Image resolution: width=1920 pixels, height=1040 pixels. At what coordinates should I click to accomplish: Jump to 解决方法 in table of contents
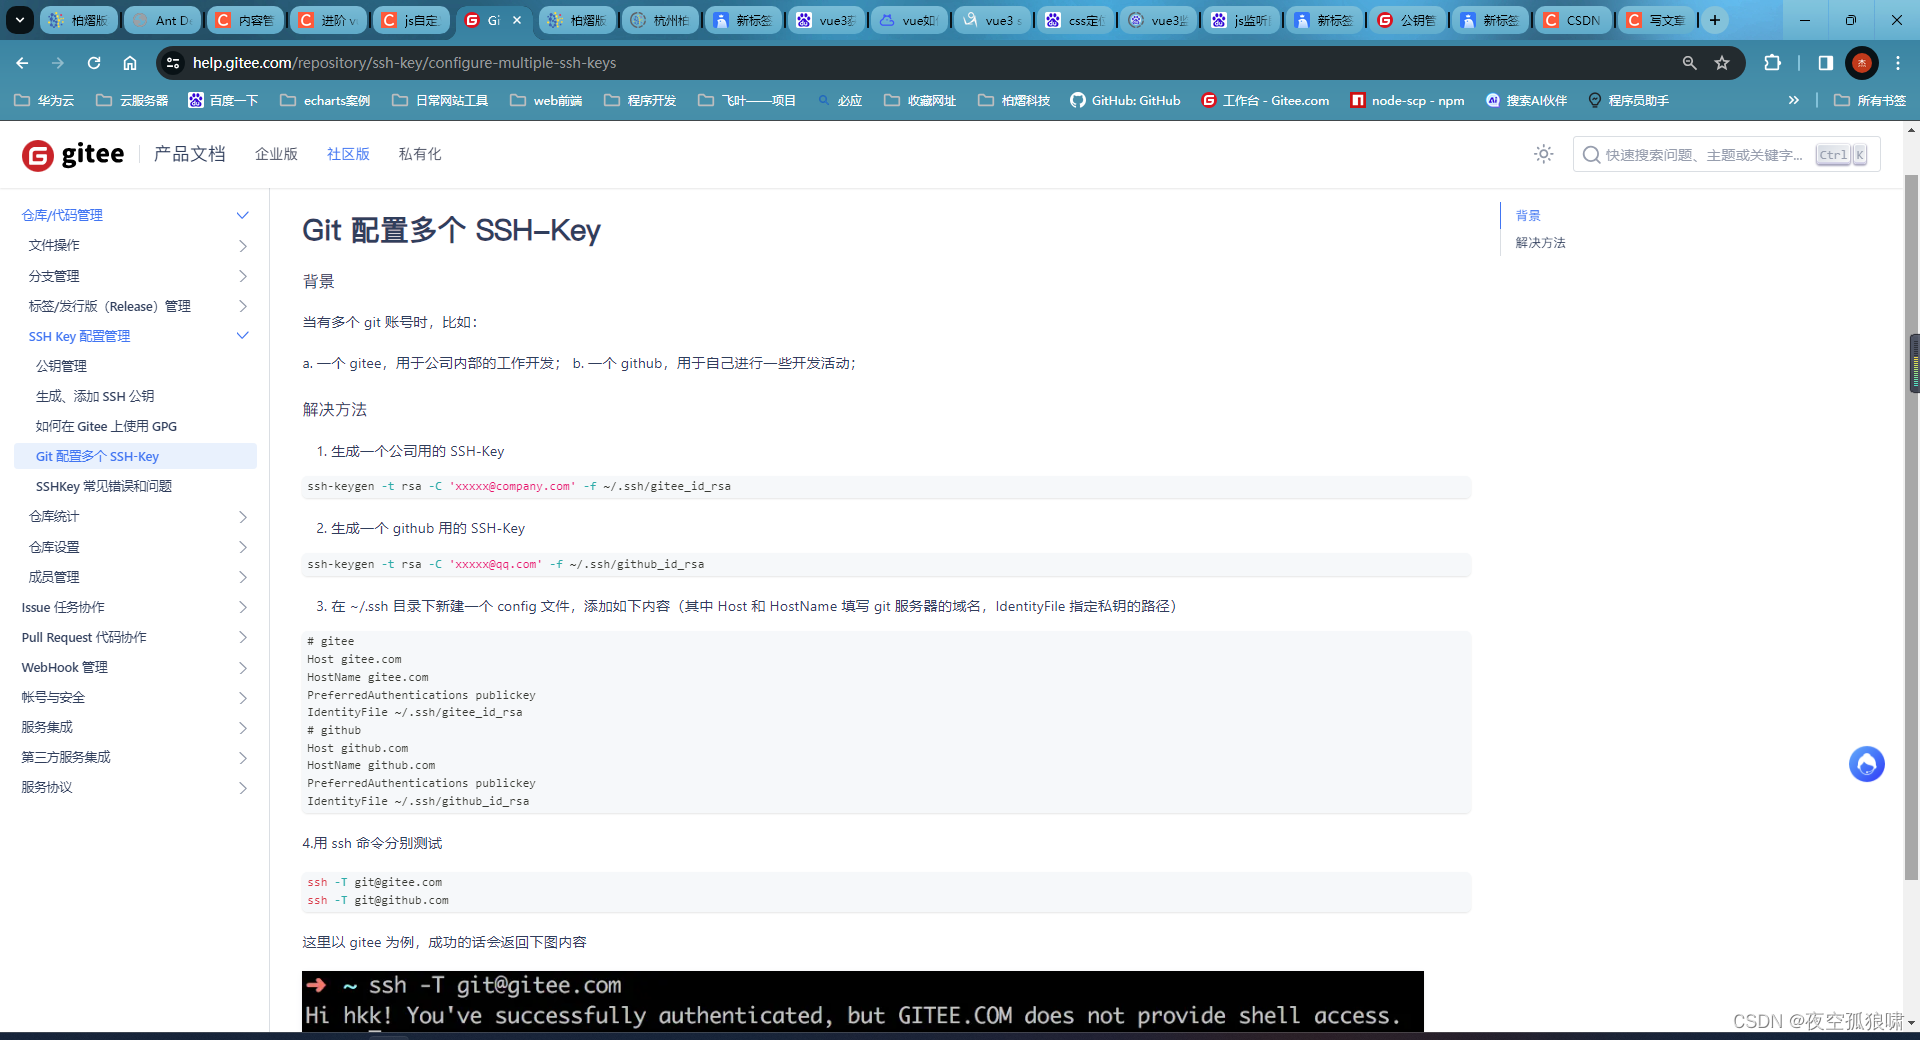click(1540, 242)
